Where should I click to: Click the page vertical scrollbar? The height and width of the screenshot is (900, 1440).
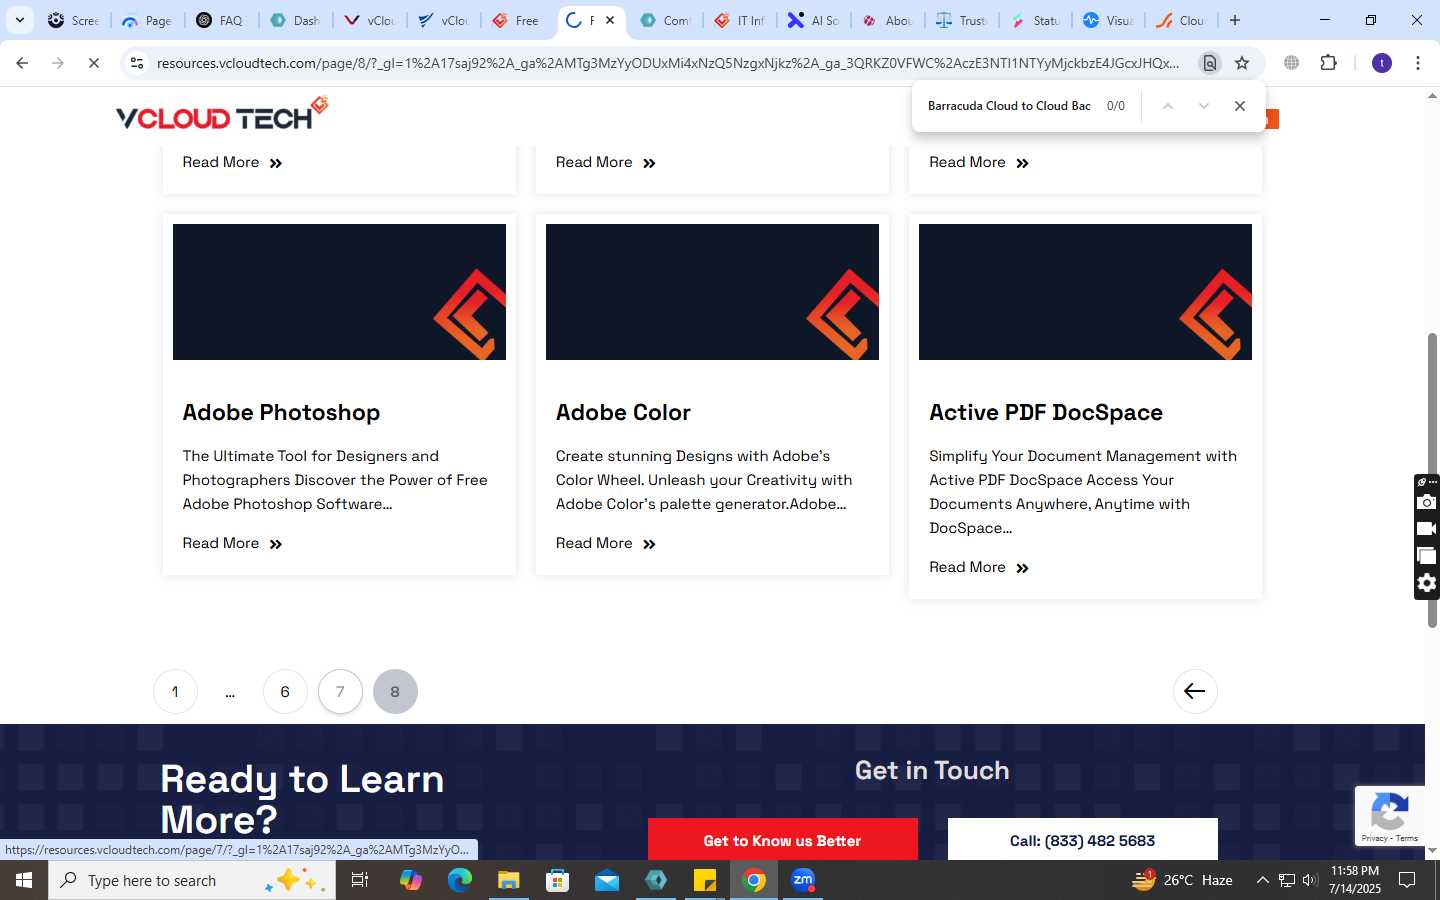(1432, 480)
